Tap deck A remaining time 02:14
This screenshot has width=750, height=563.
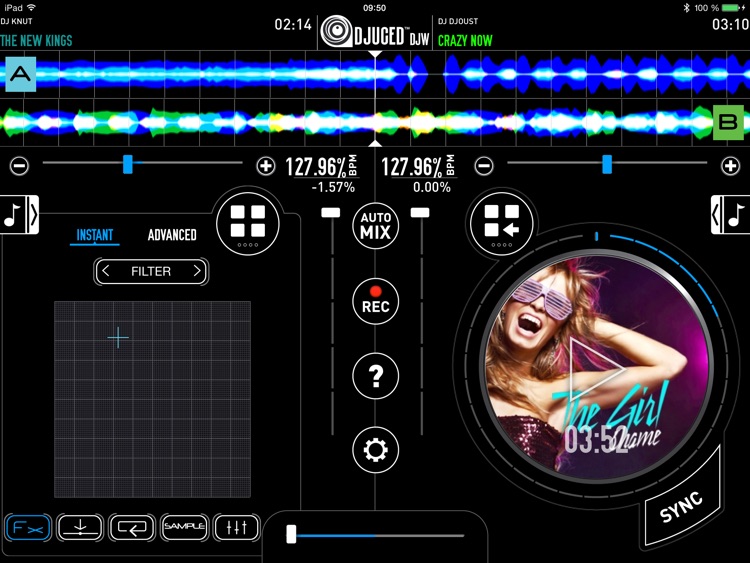point(293,24)
